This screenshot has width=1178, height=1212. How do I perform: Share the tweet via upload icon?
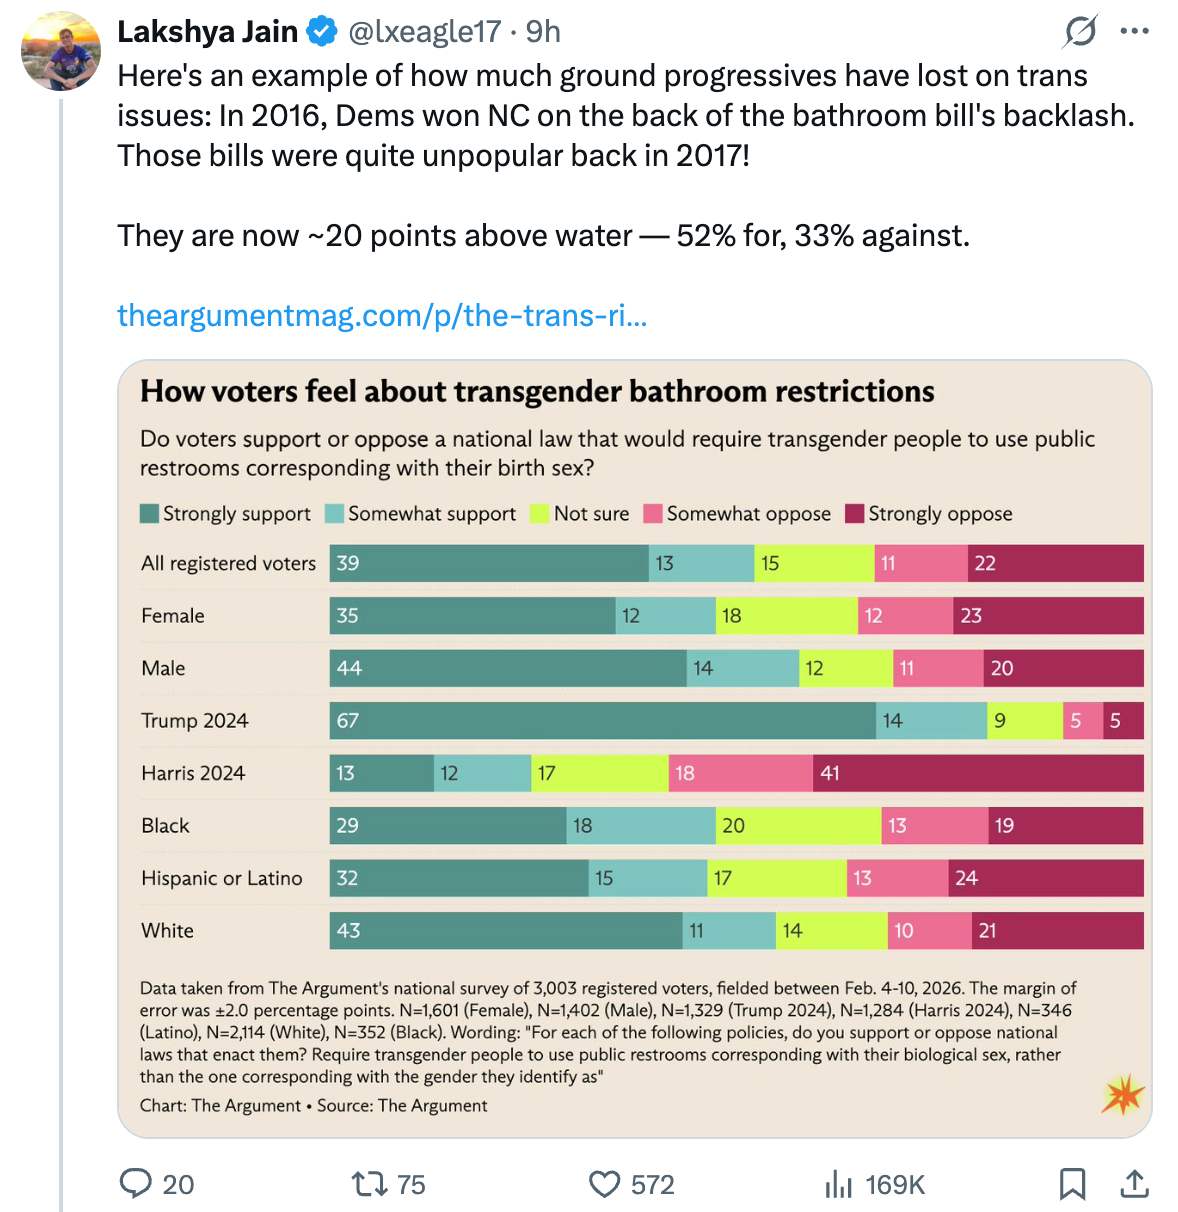(x=1134, y=1184)
